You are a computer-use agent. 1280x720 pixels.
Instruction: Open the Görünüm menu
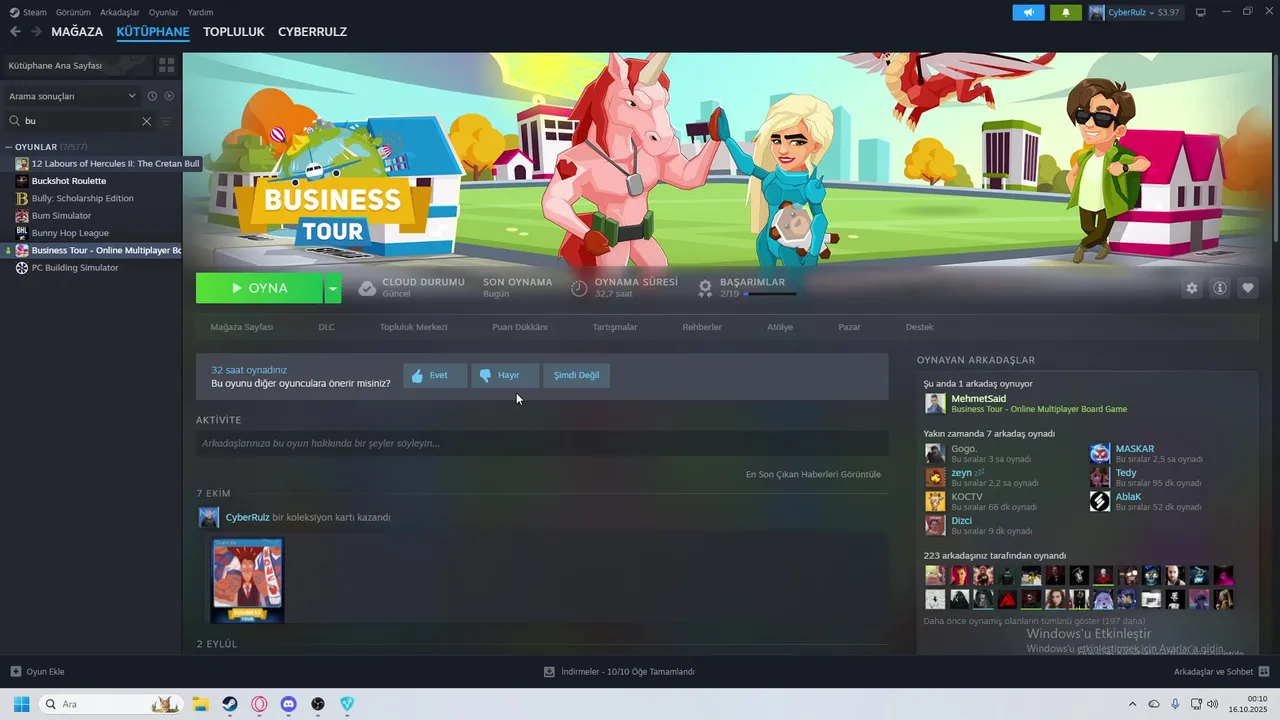pos(73,12)
